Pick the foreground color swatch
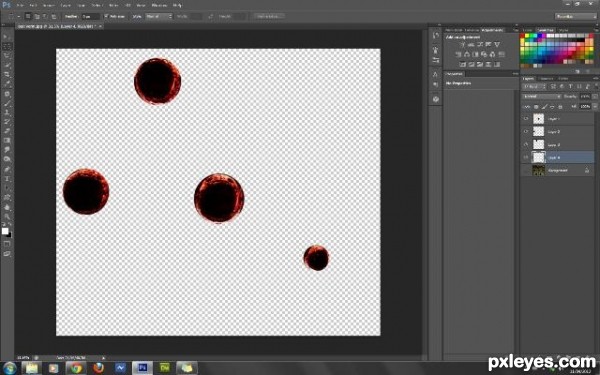This screenshot has width=600, height=375. [5, 231]
